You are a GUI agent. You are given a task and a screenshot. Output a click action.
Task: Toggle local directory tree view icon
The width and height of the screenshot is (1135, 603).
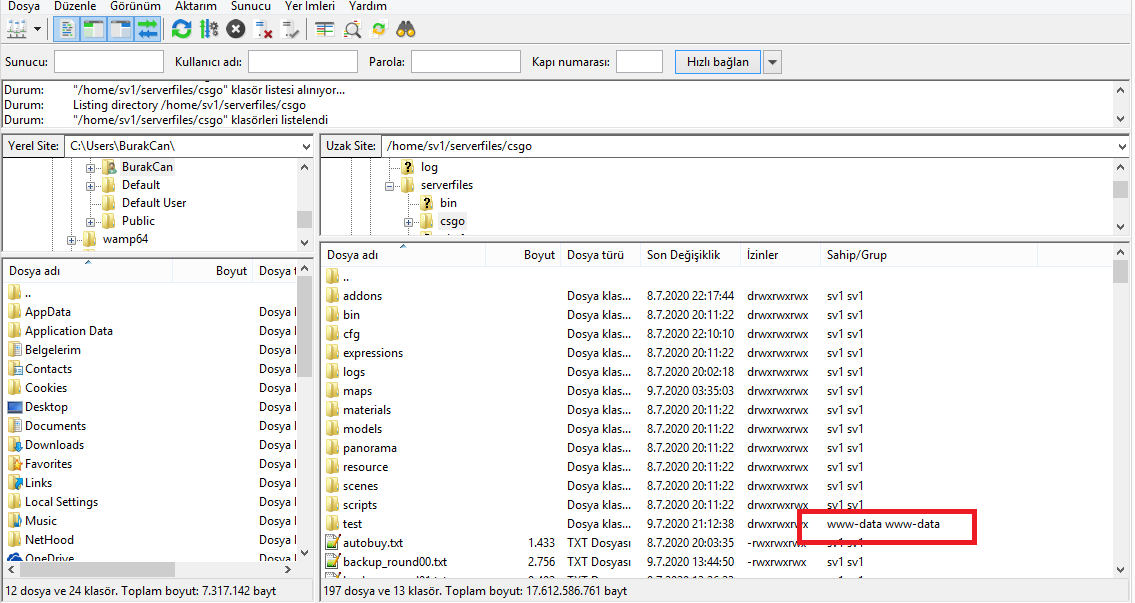(x=93, y=30)
